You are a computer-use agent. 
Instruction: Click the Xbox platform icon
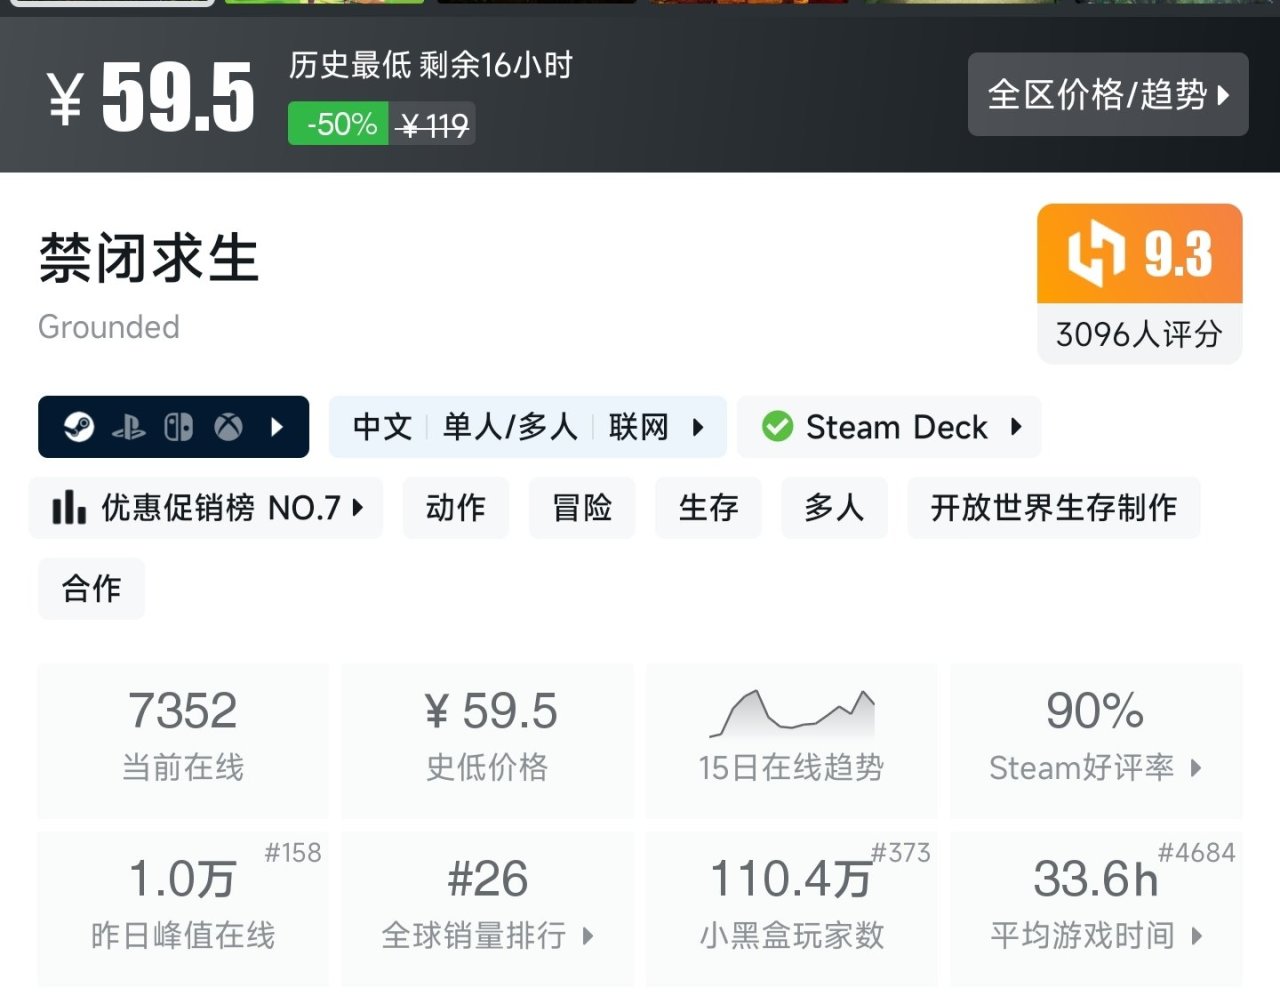[x=228, y=427]
